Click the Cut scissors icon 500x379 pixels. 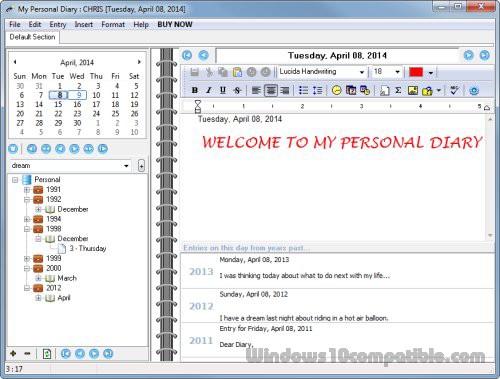(x=209, y=72)
